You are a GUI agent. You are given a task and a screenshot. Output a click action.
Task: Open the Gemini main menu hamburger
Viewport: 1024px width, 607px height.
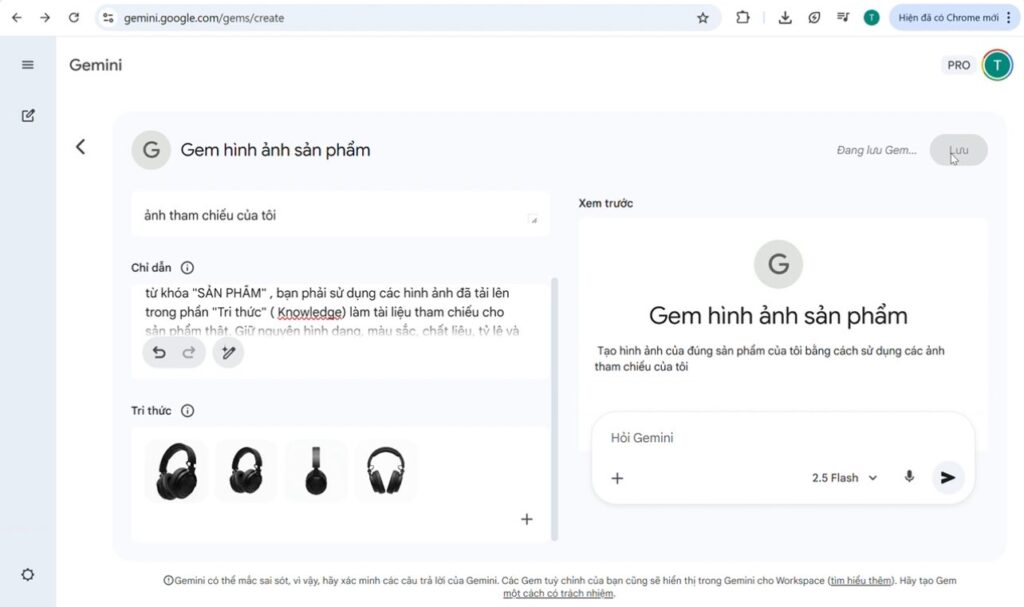pos(28,65)
